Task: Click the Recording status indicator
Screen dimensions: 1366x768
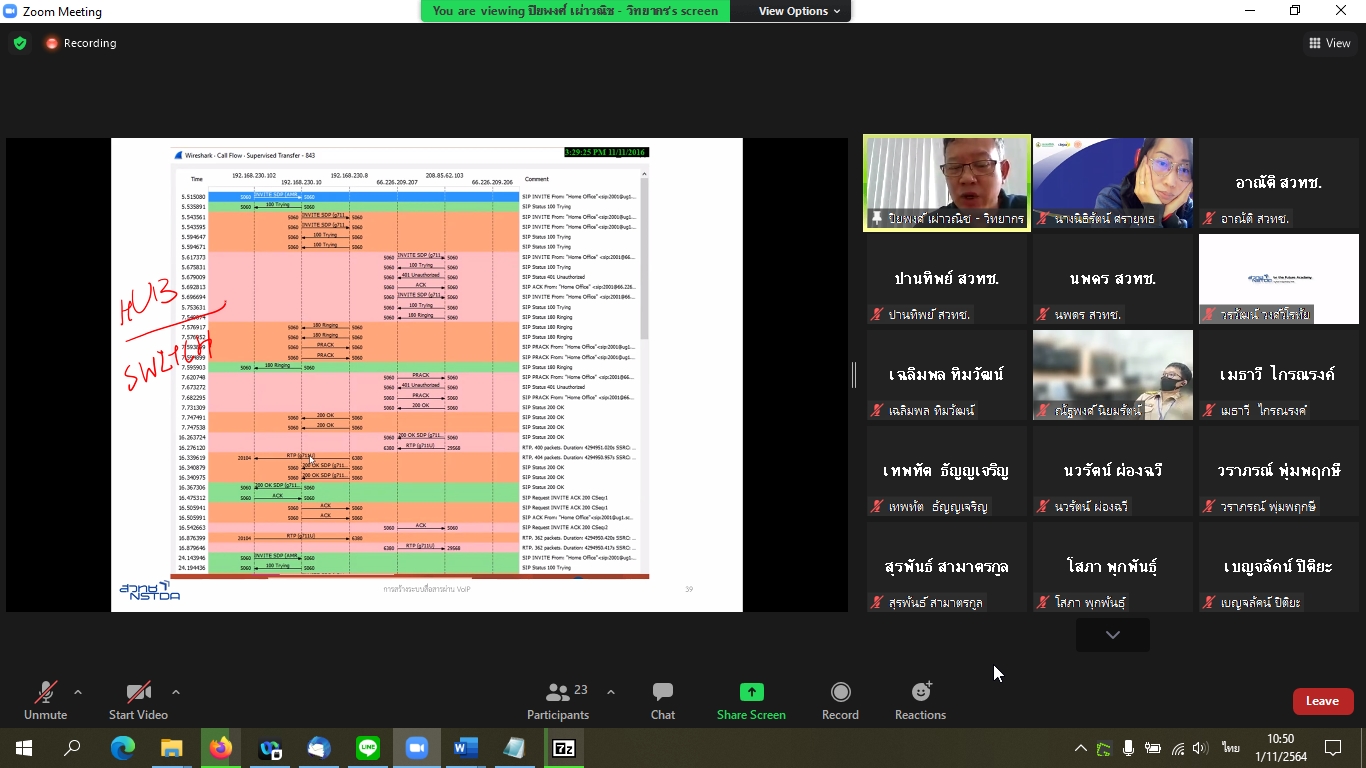Action: 80,43
